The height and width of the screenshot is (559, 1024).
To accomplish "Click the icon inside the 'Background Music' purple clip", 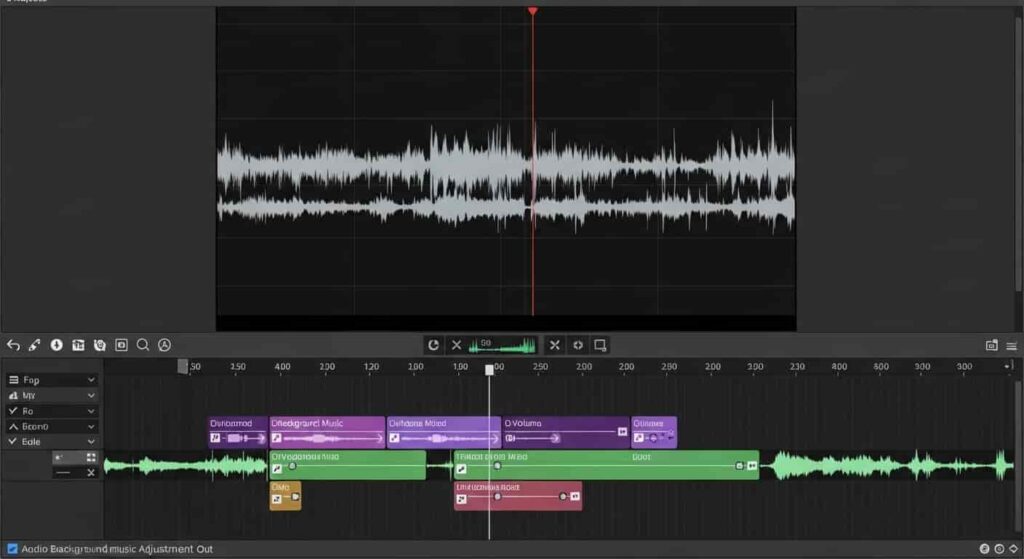I will point(277,438).
